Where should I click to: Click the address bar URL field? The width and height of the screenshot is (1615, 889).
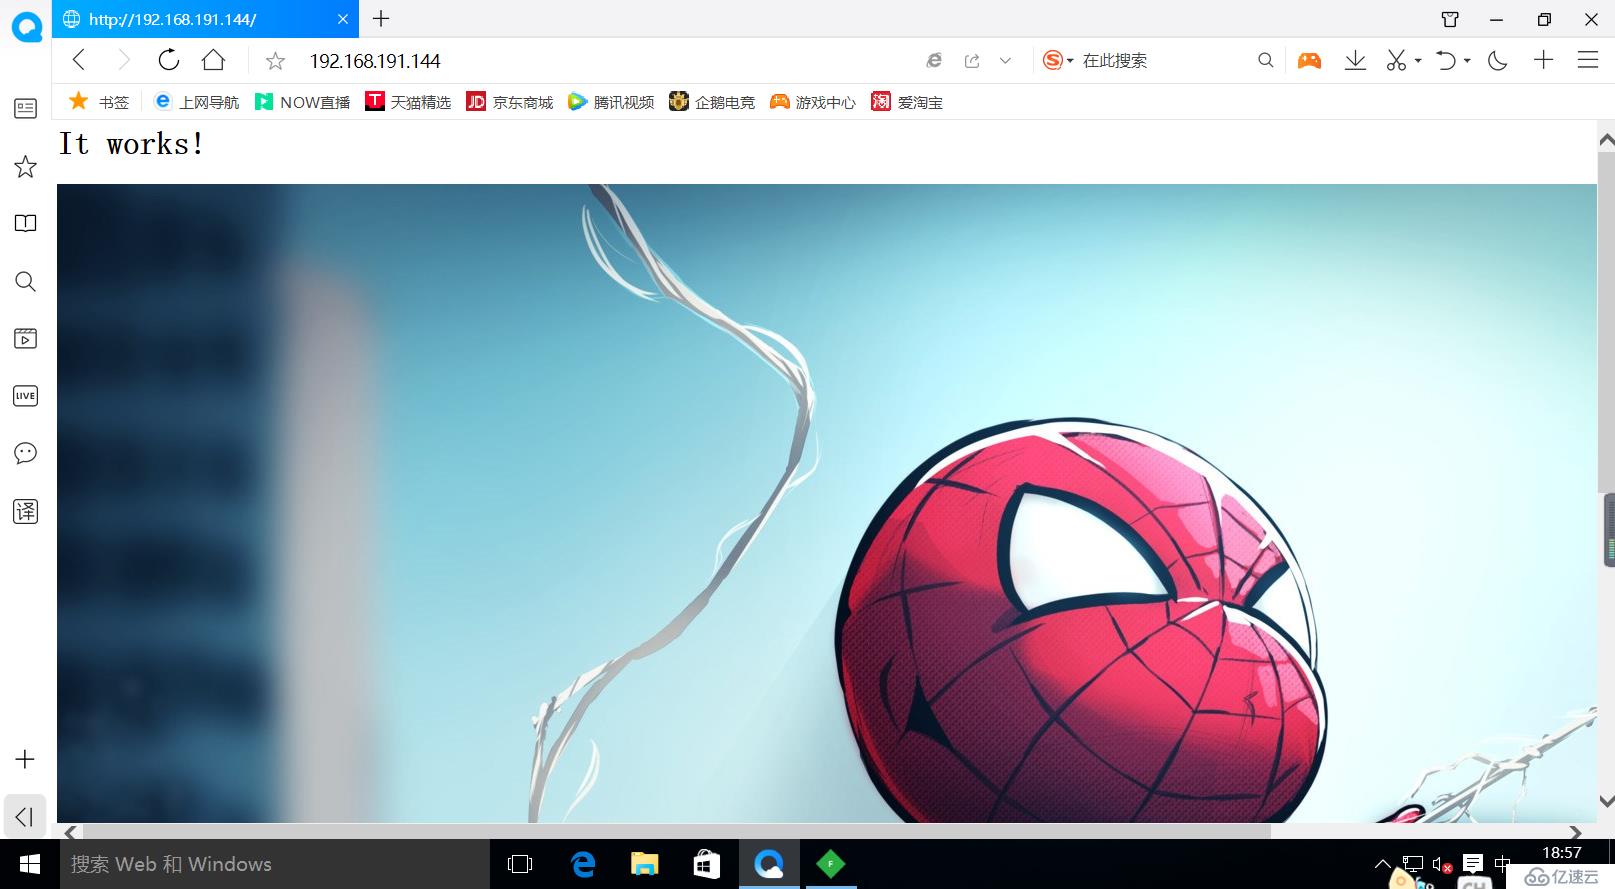(600, 61)
